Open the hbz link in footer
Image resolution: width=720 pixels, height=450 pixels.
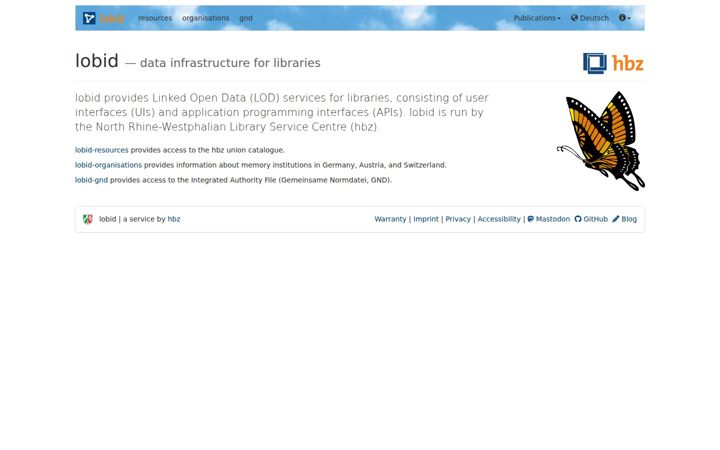(174, 219)
